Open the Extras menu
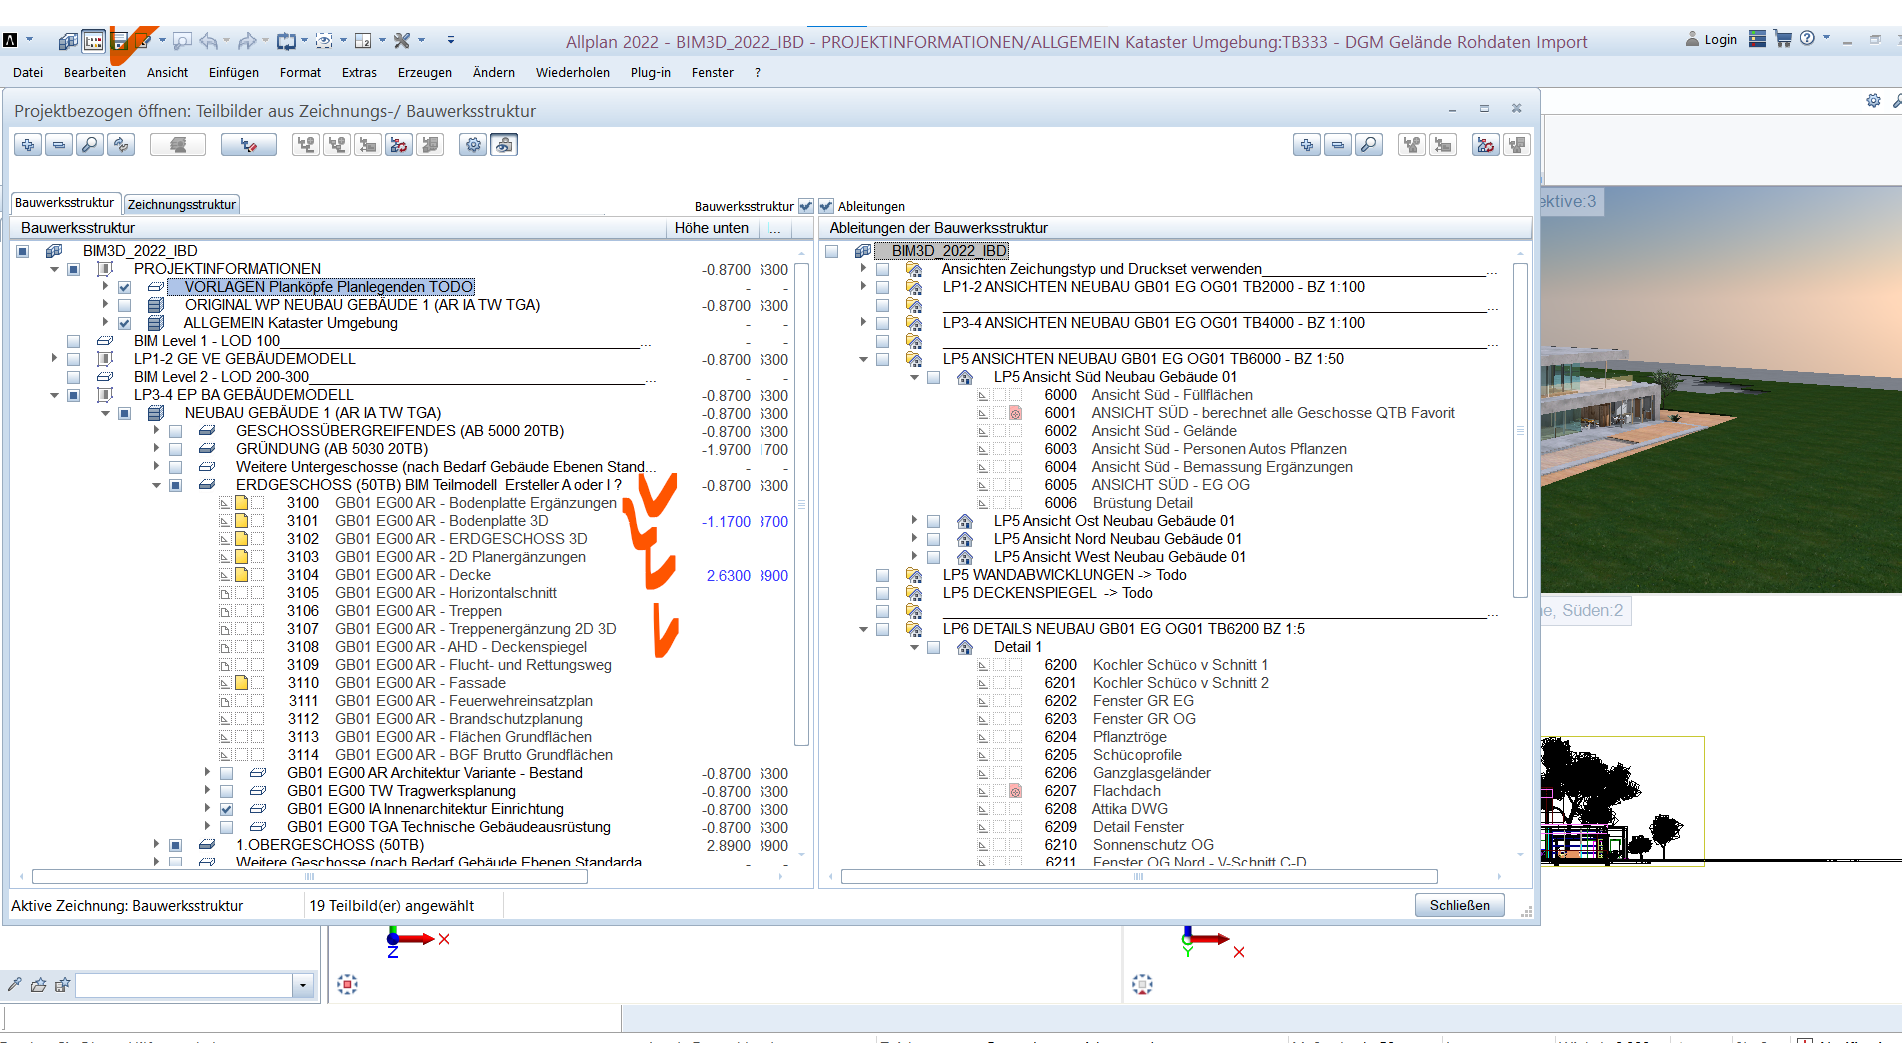The height and width of the screenshot is (1043, 1902). [359, 73]
